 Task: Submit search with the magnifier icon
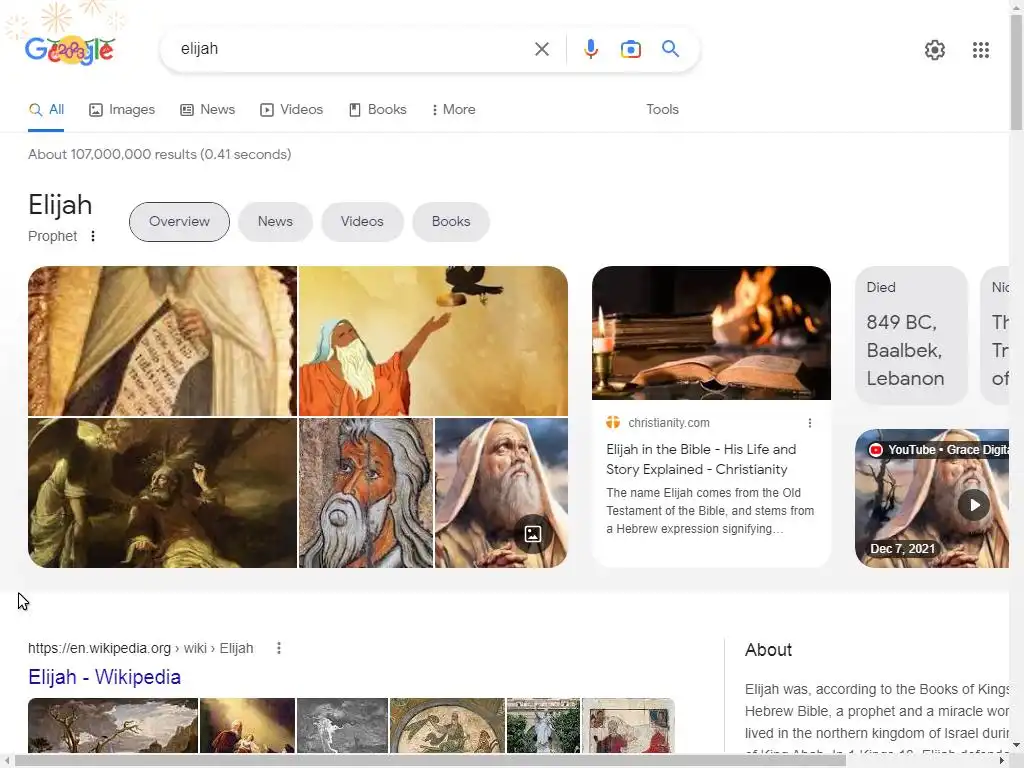[x=670, y=48]
